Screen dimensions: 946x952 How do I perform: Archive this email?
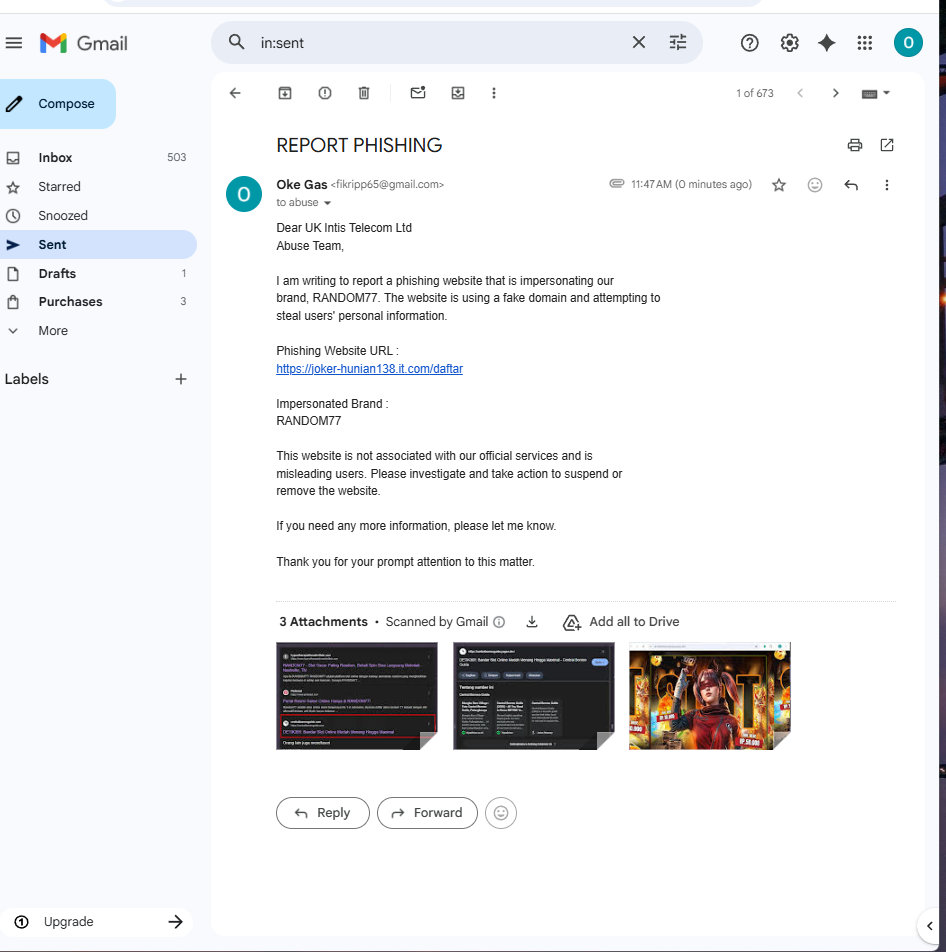pos(285,93)
